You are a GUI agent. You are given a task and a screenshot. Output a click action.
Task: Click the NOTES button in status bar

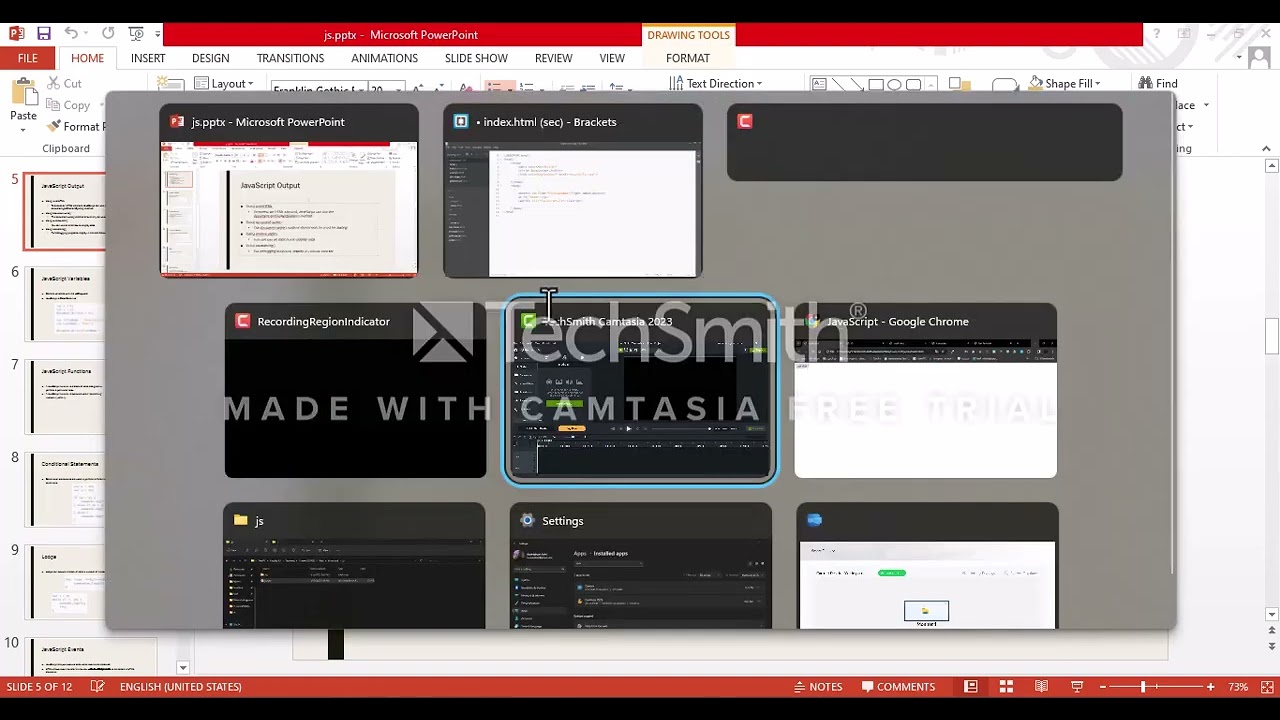point(817,687)
